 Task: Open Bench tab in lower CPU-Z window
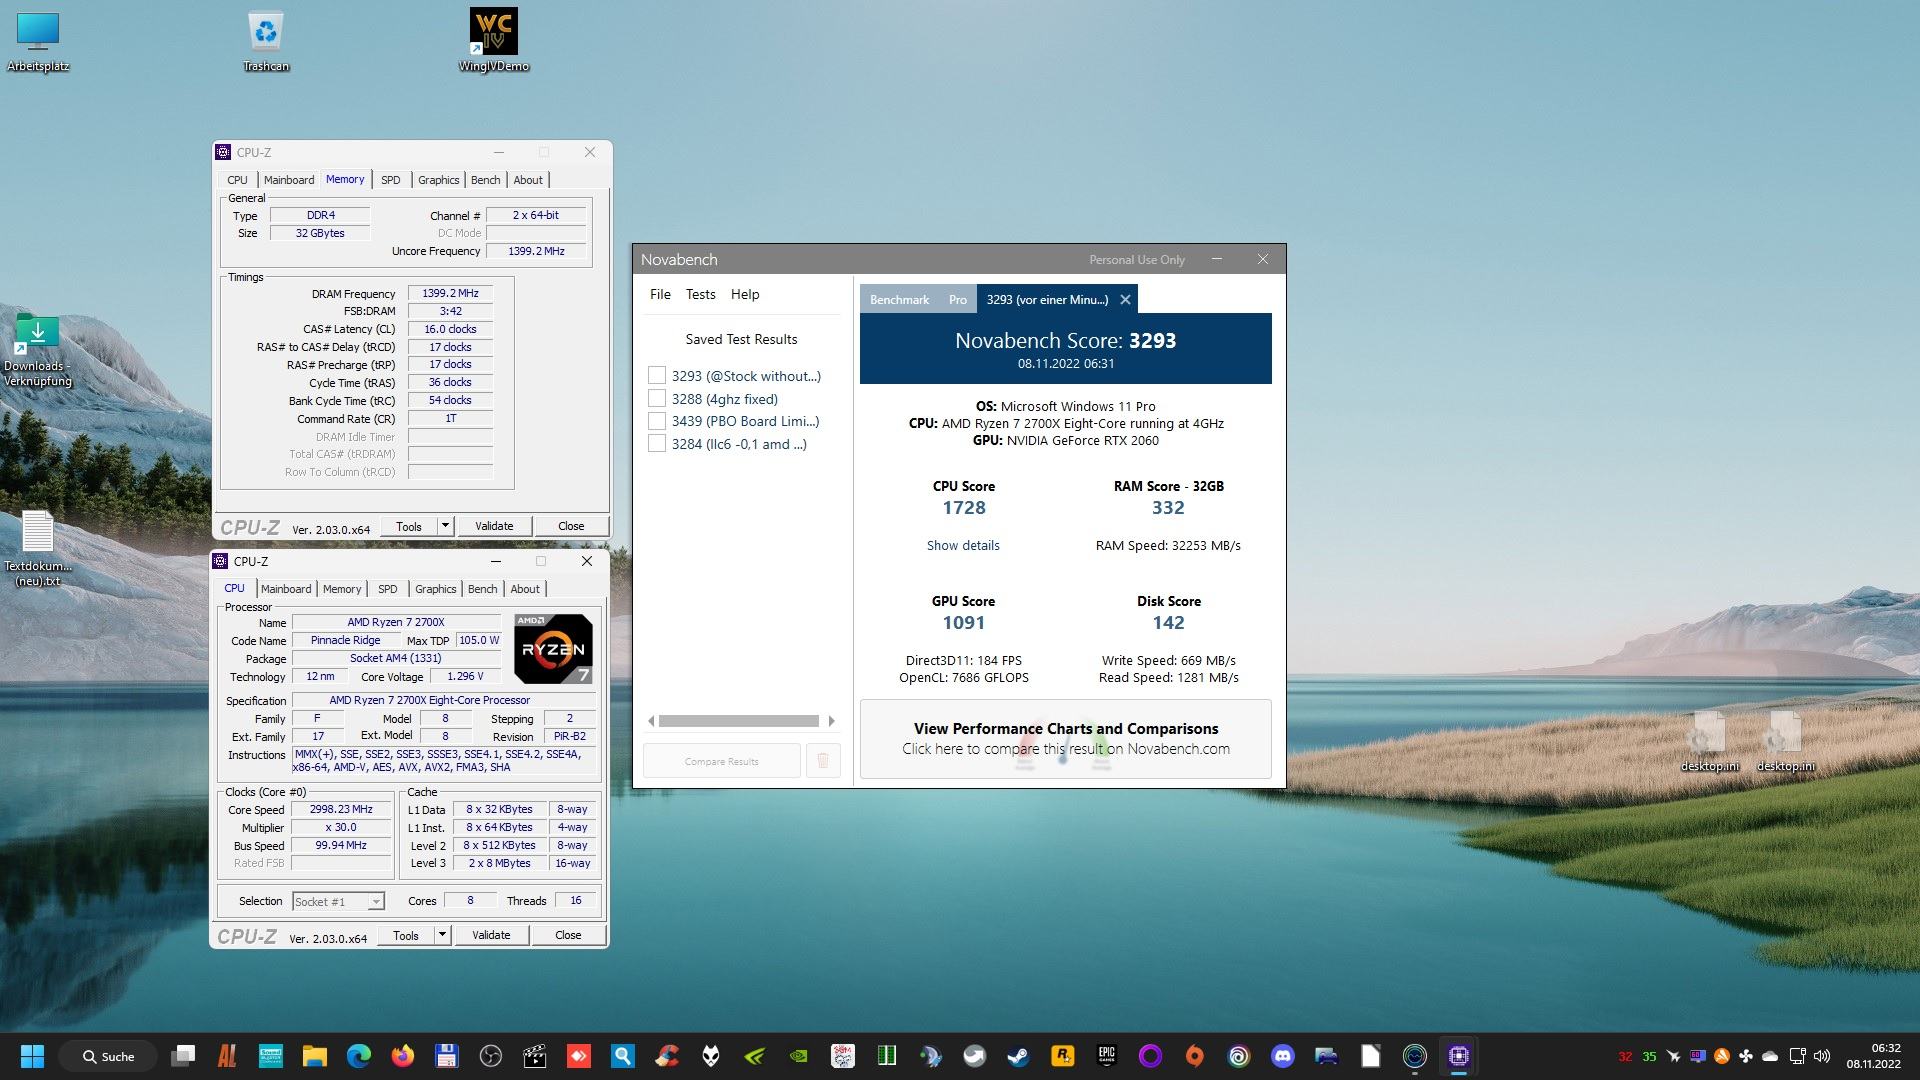pos(482,589)
